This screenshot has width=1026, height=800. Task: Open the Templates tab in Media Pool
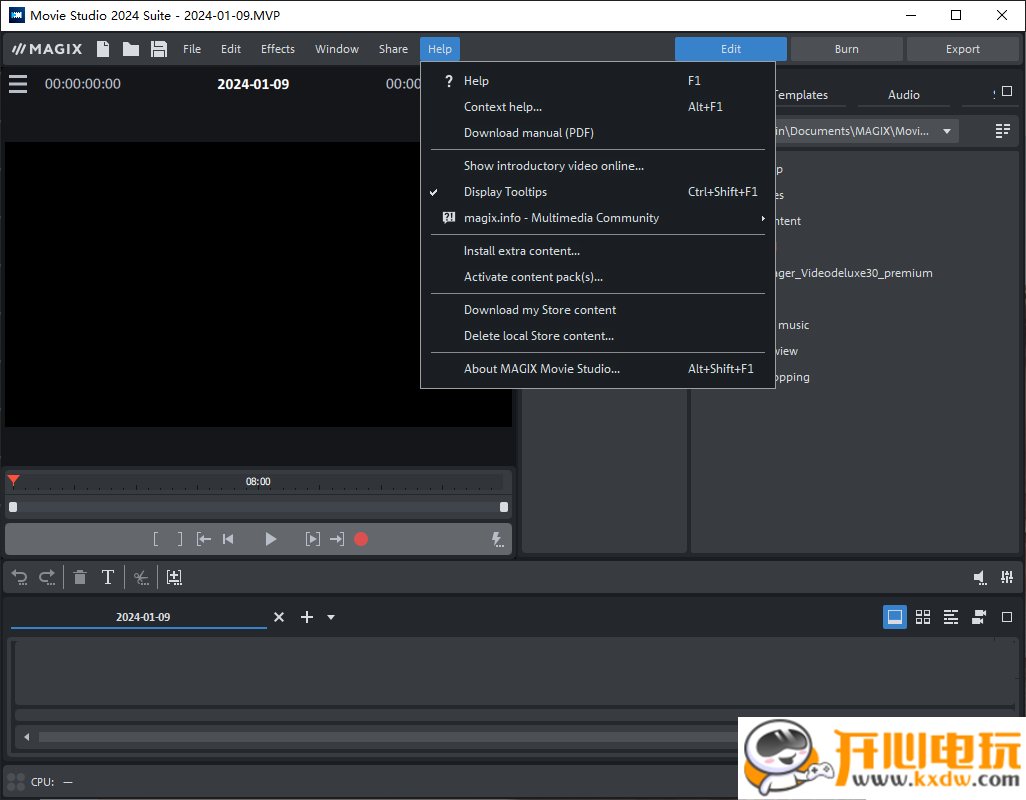(802, 95)
